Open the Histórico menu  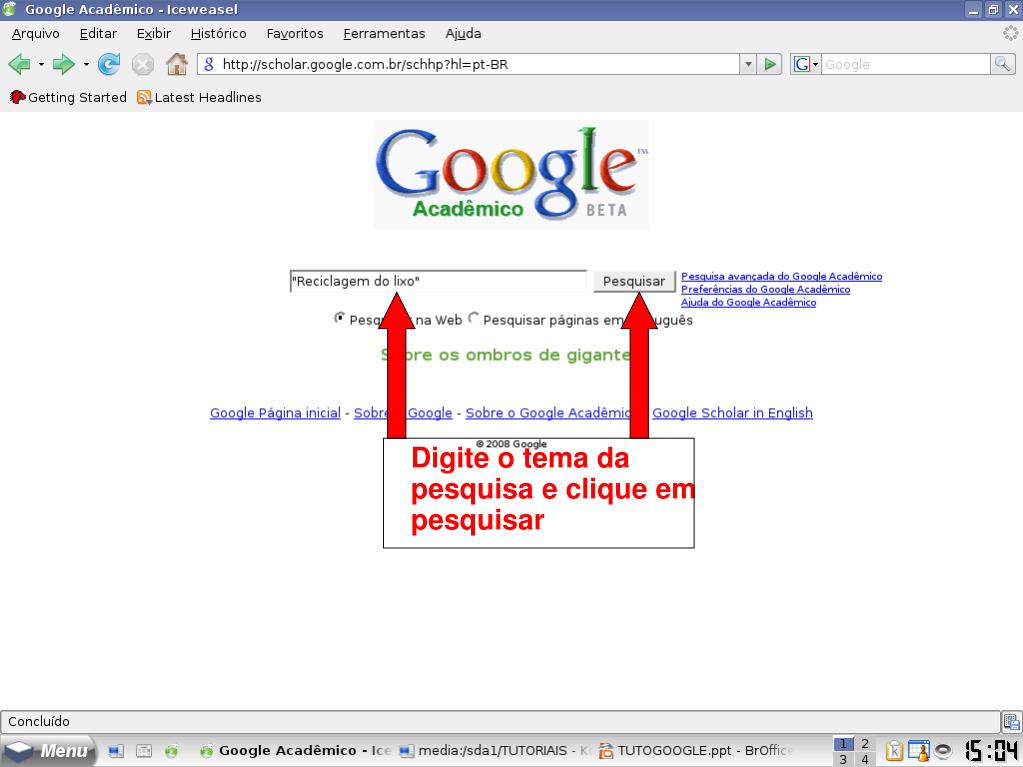click(219, 33)
